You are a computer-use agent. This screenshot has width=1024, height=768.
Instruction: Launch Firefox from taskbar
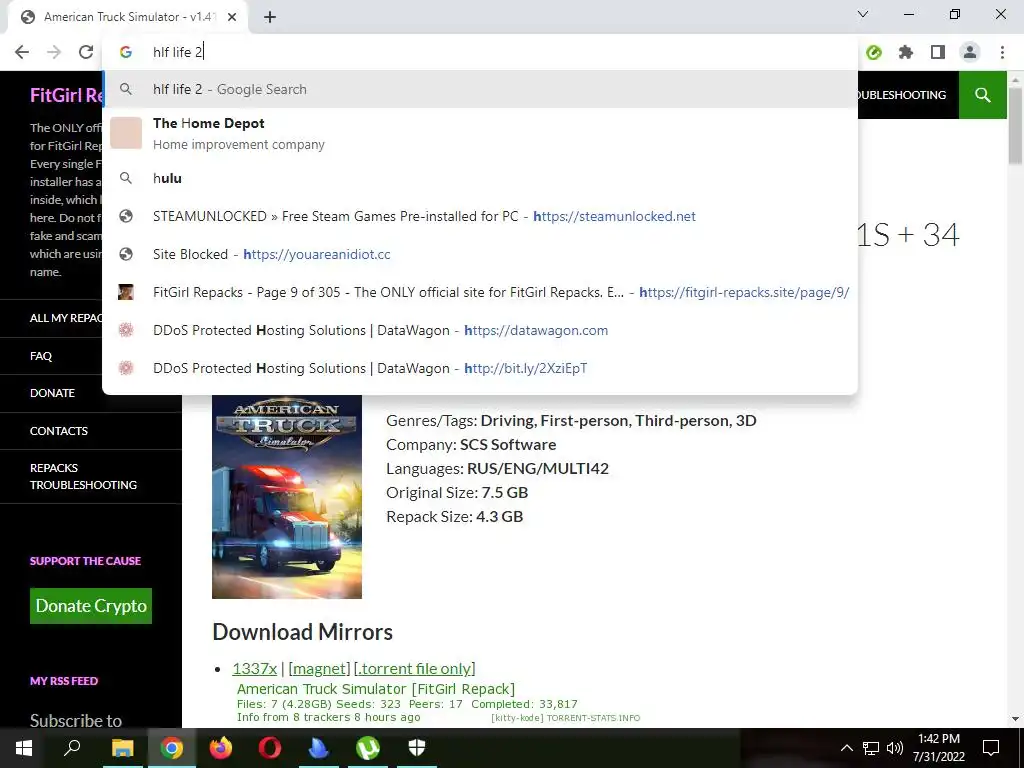pyautogui.click(x=221, y=748)
